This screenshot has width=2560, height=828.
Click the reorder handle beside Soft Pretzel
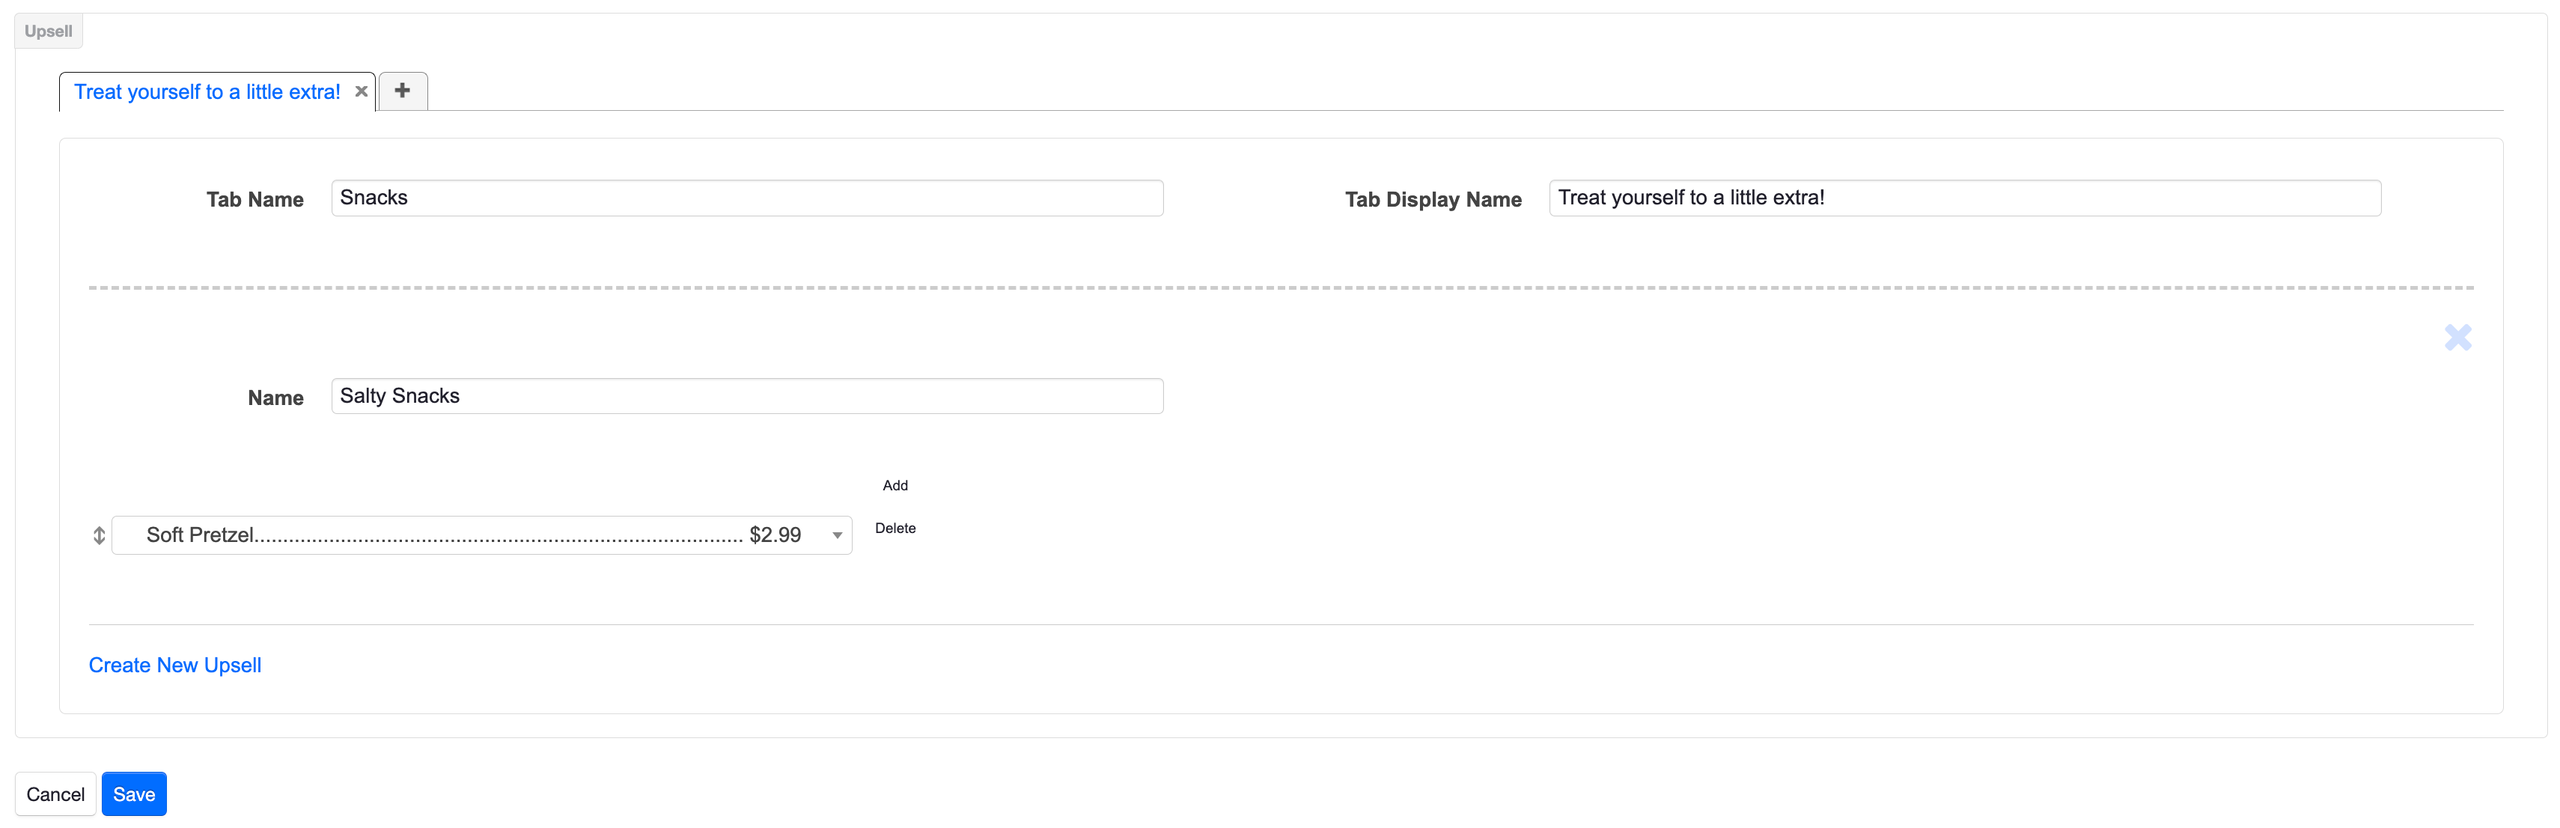click(x=99, y=535)
